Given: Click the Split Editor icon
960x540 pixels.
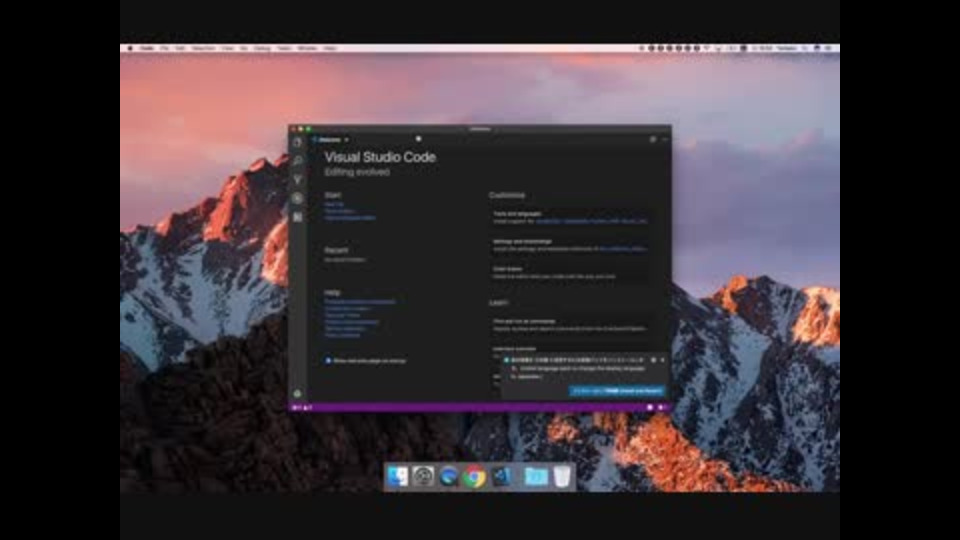Looking at the screenshot, I should [653, 140].
